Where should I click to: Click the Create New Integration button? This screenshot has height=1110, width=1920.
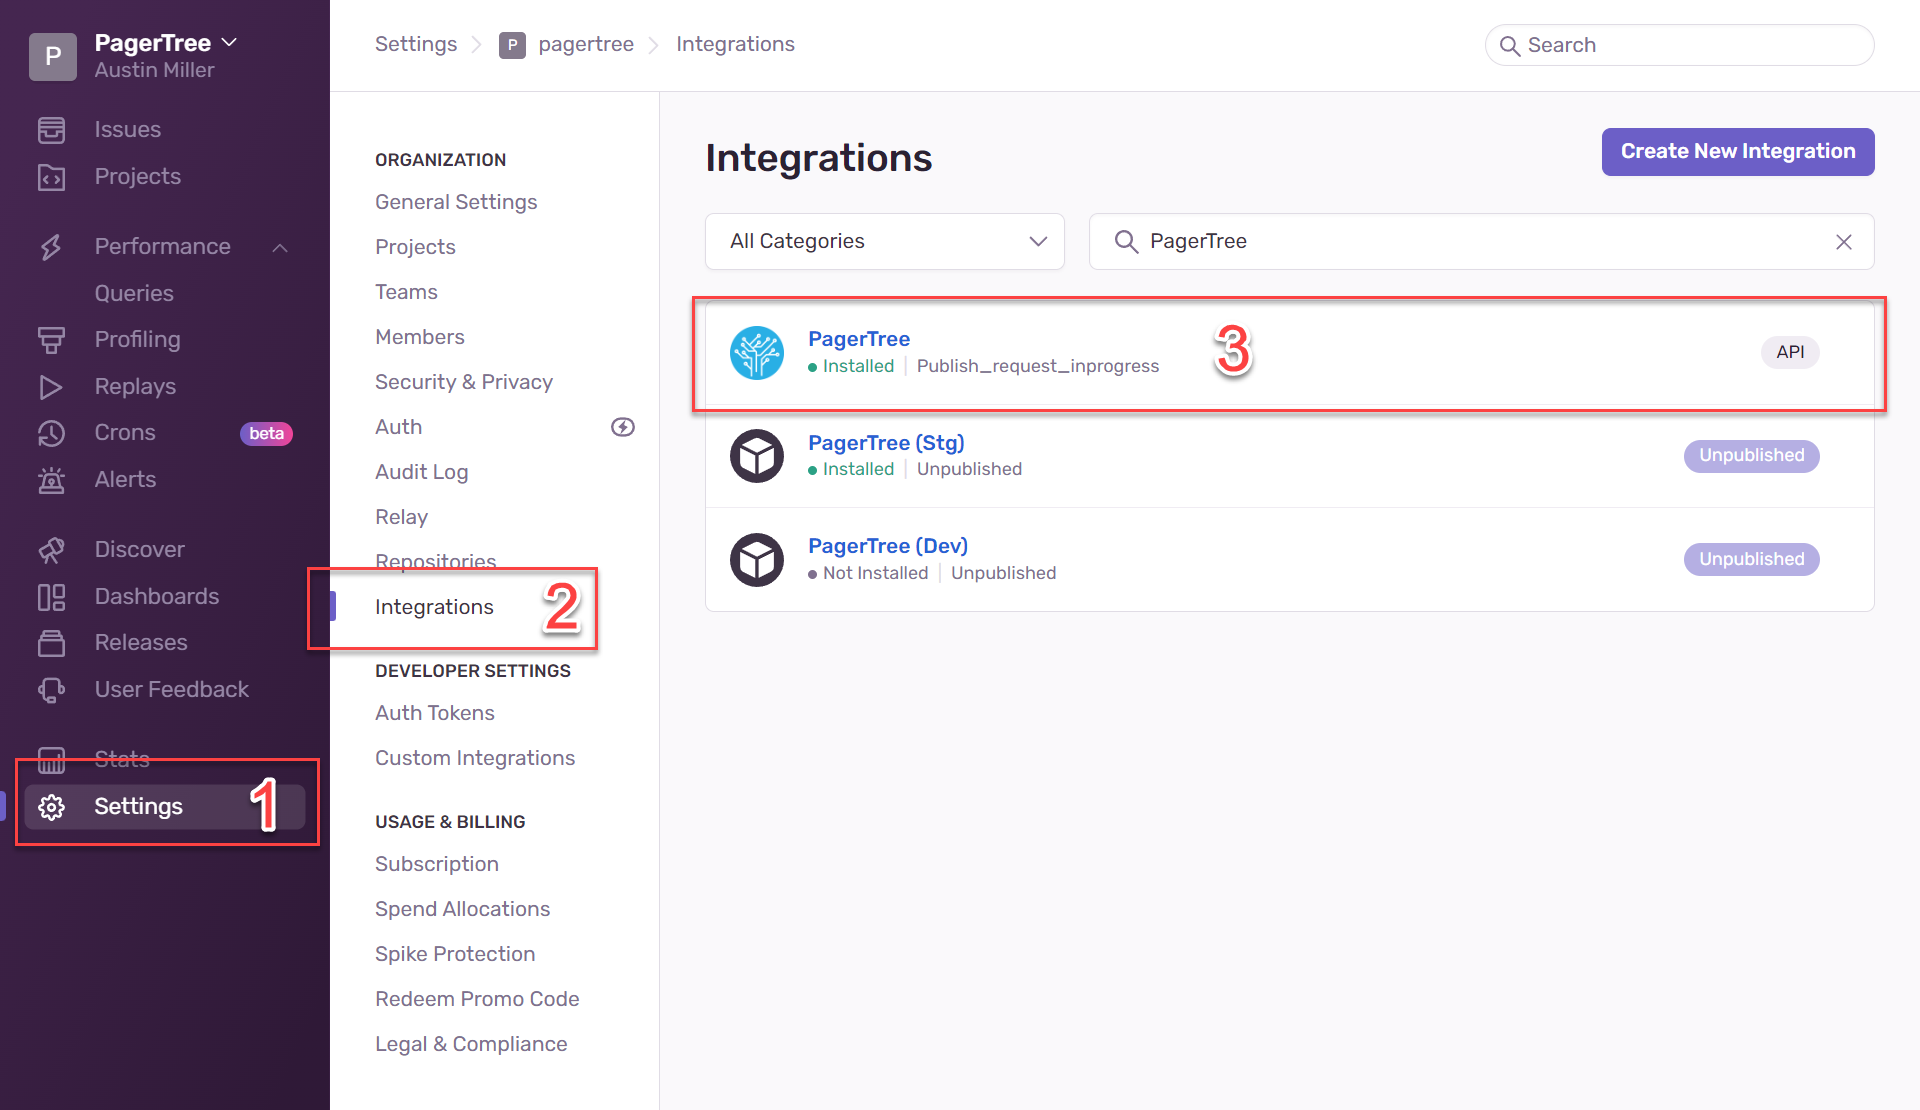pos(1737,151)
